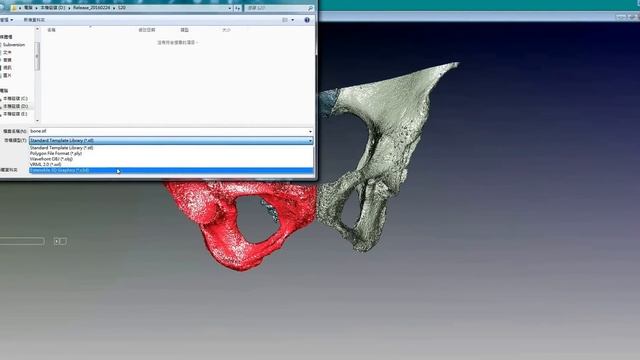Click the change view icon
Image resolution: width=640 pixels, height=360 pixels.
click(285, 20)
